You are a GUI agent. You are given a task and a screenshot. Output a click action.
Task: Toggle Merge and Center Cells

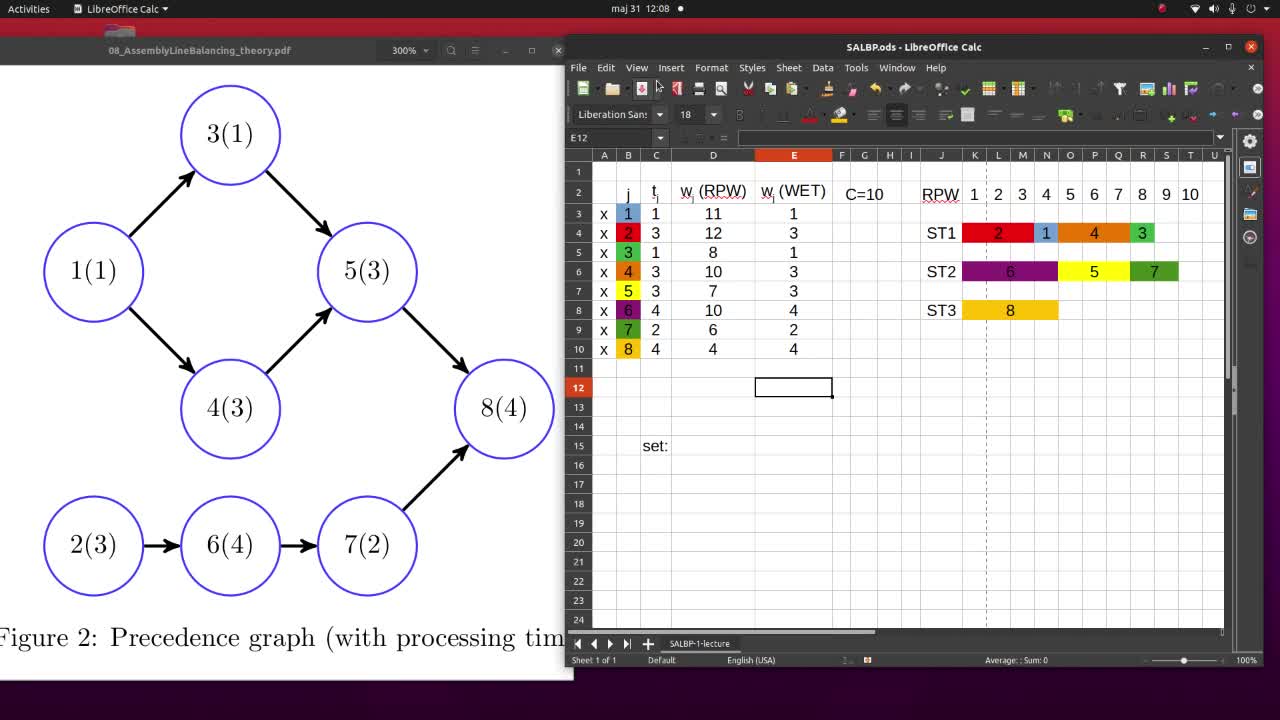tap(967, 115)
